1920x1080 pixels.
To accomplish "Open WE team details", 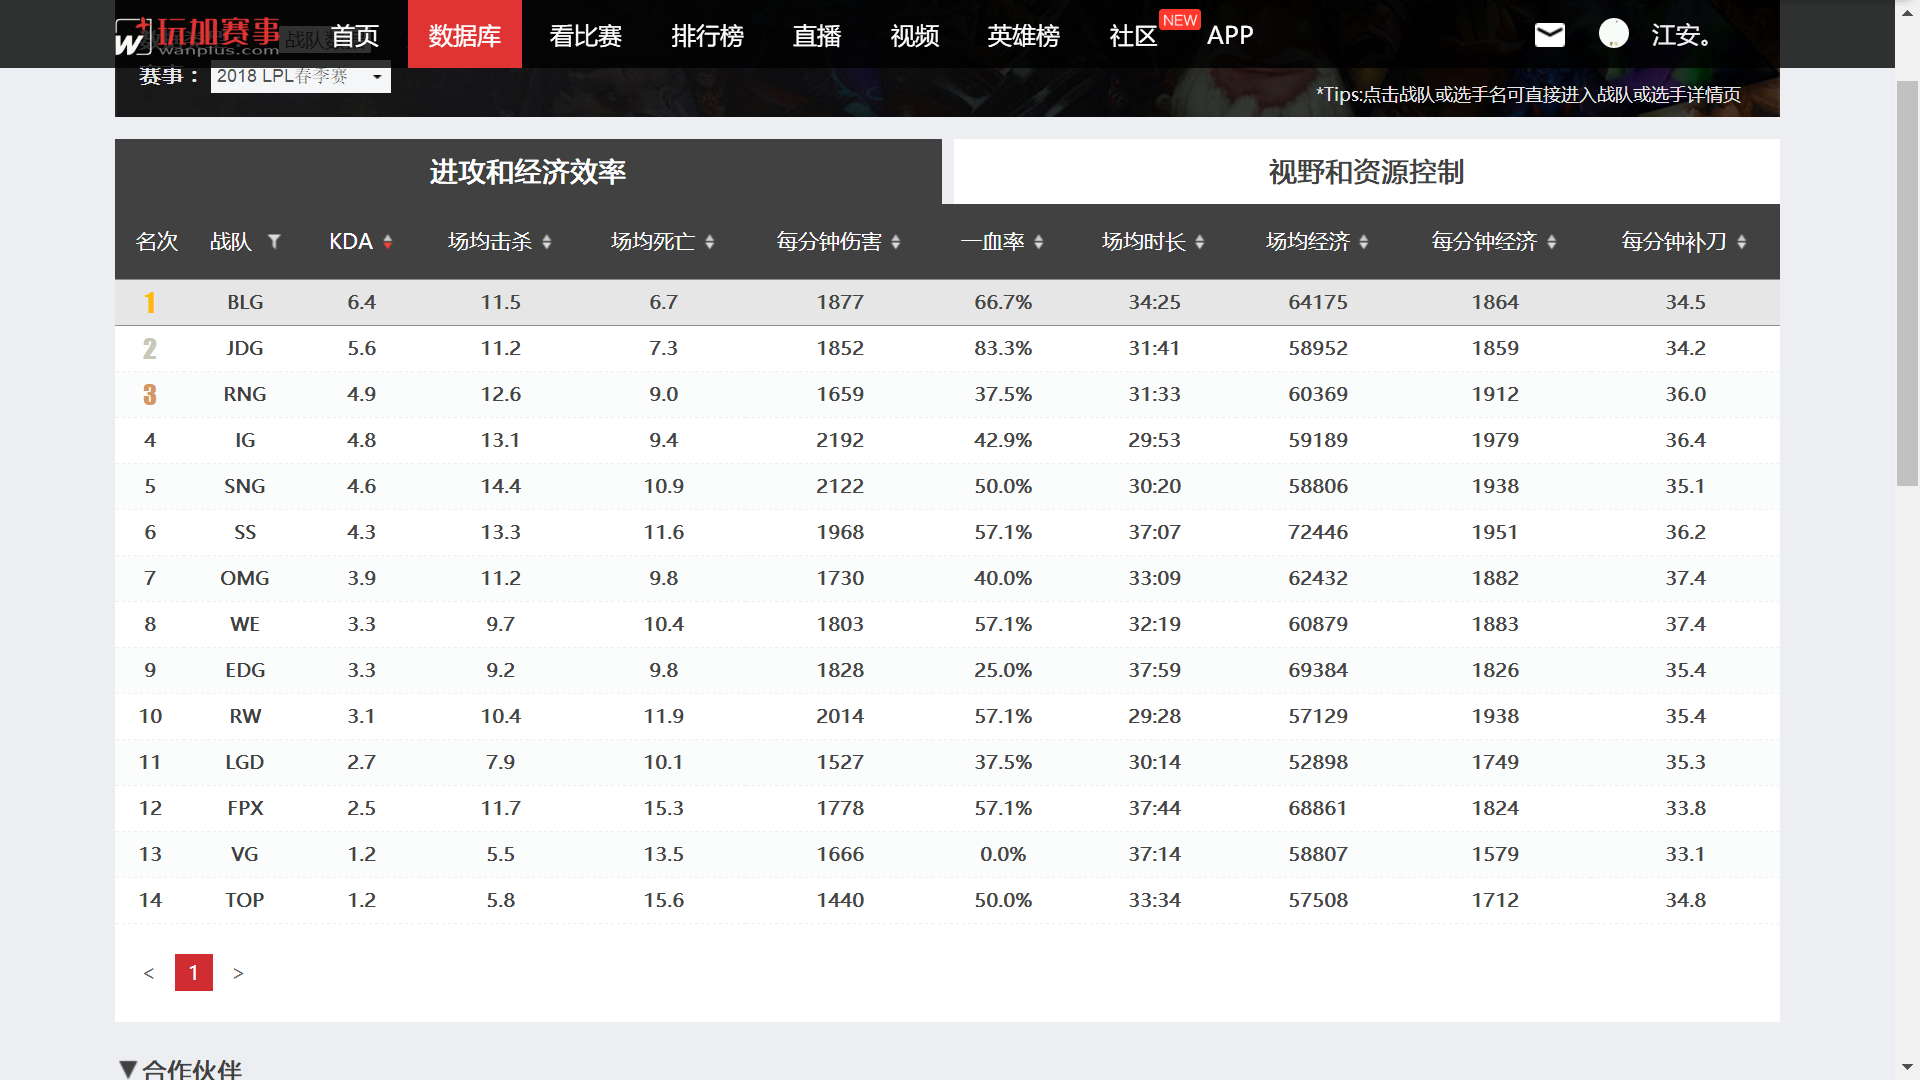I will (x=245, y=624).
